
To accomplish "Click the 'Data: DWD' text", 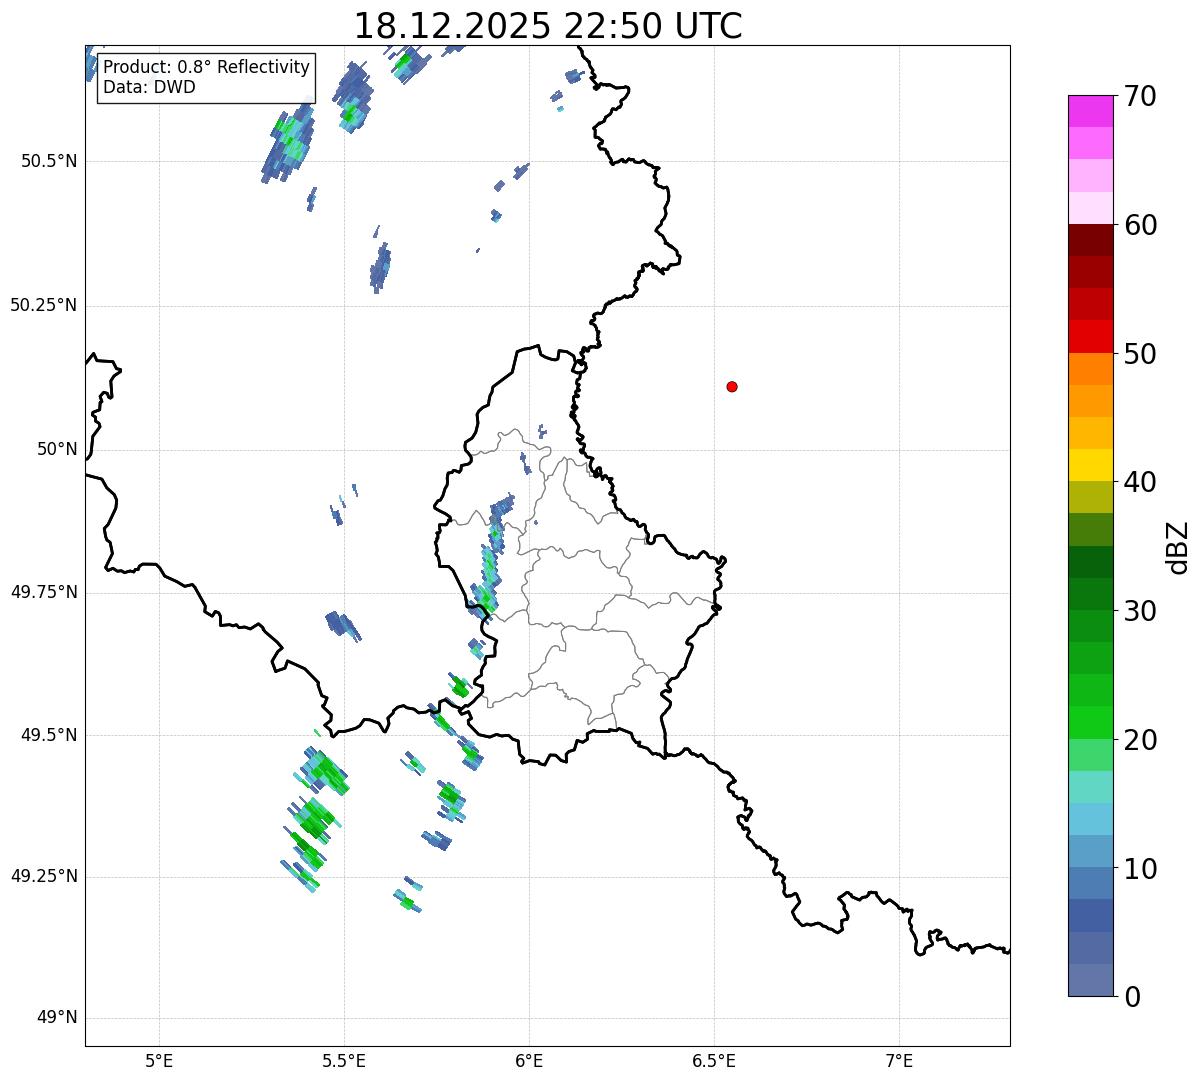I will pos(149,87).
